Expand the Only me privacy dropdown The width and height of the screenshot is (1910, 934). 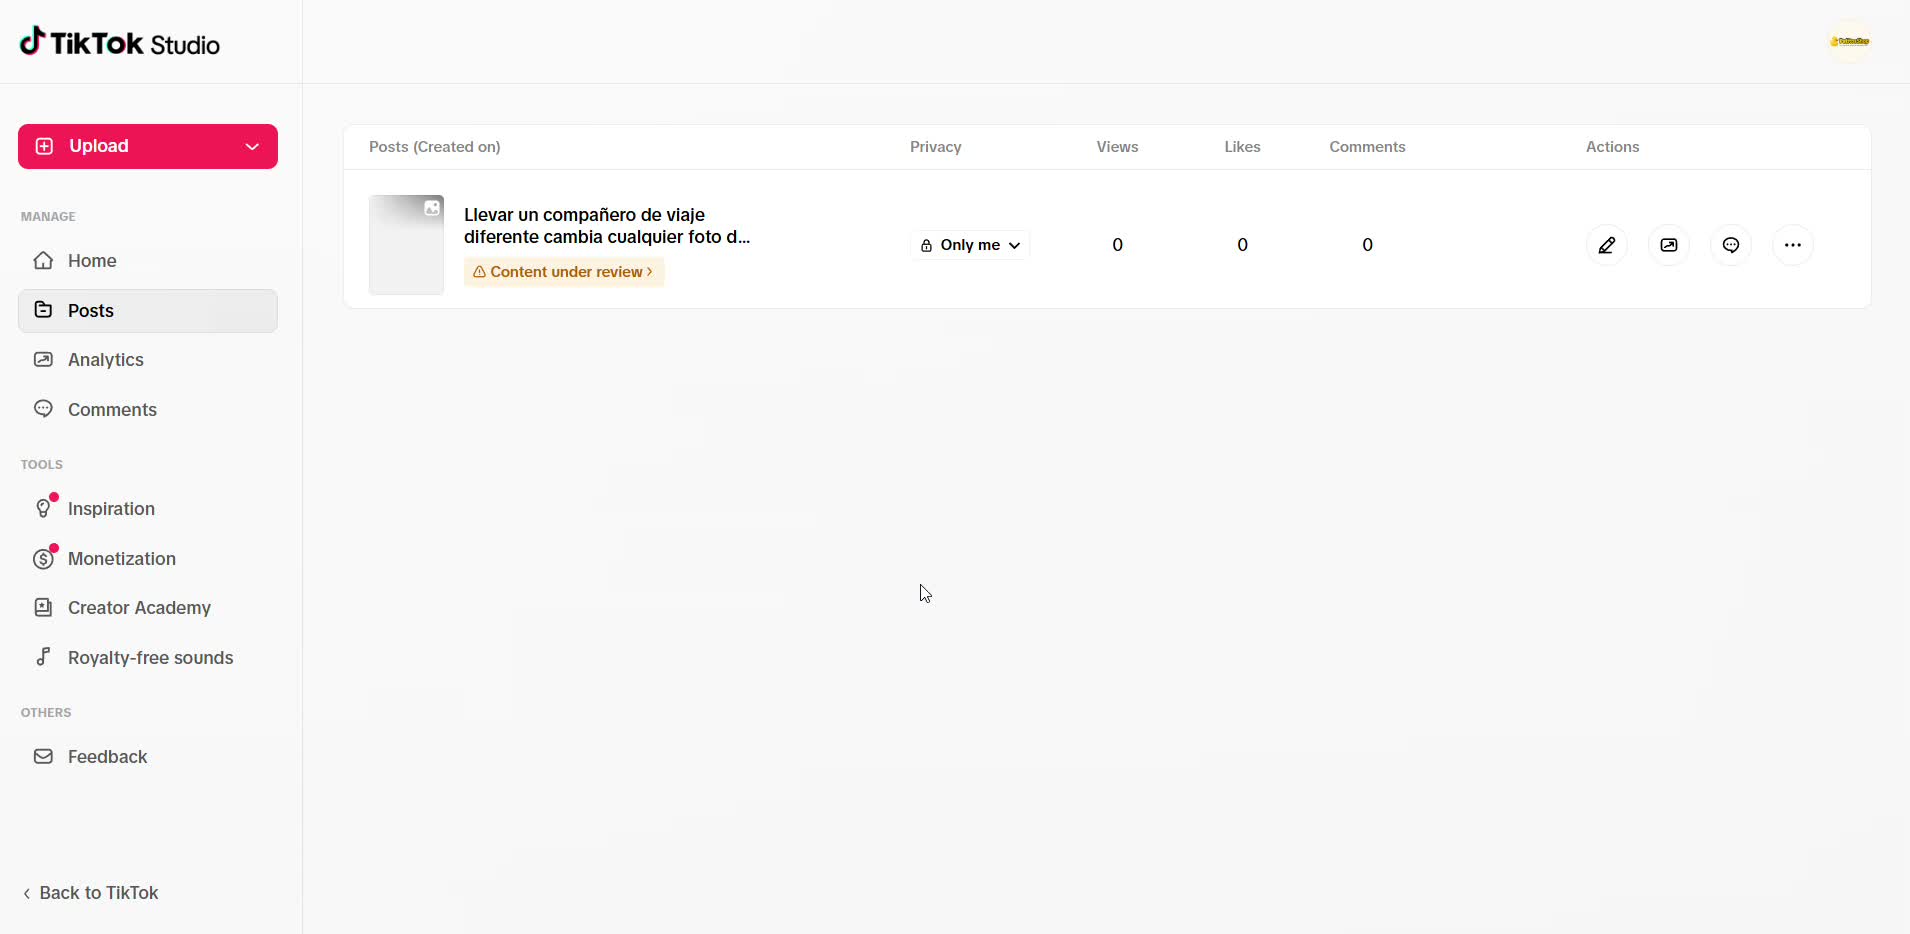pos(970,245)
